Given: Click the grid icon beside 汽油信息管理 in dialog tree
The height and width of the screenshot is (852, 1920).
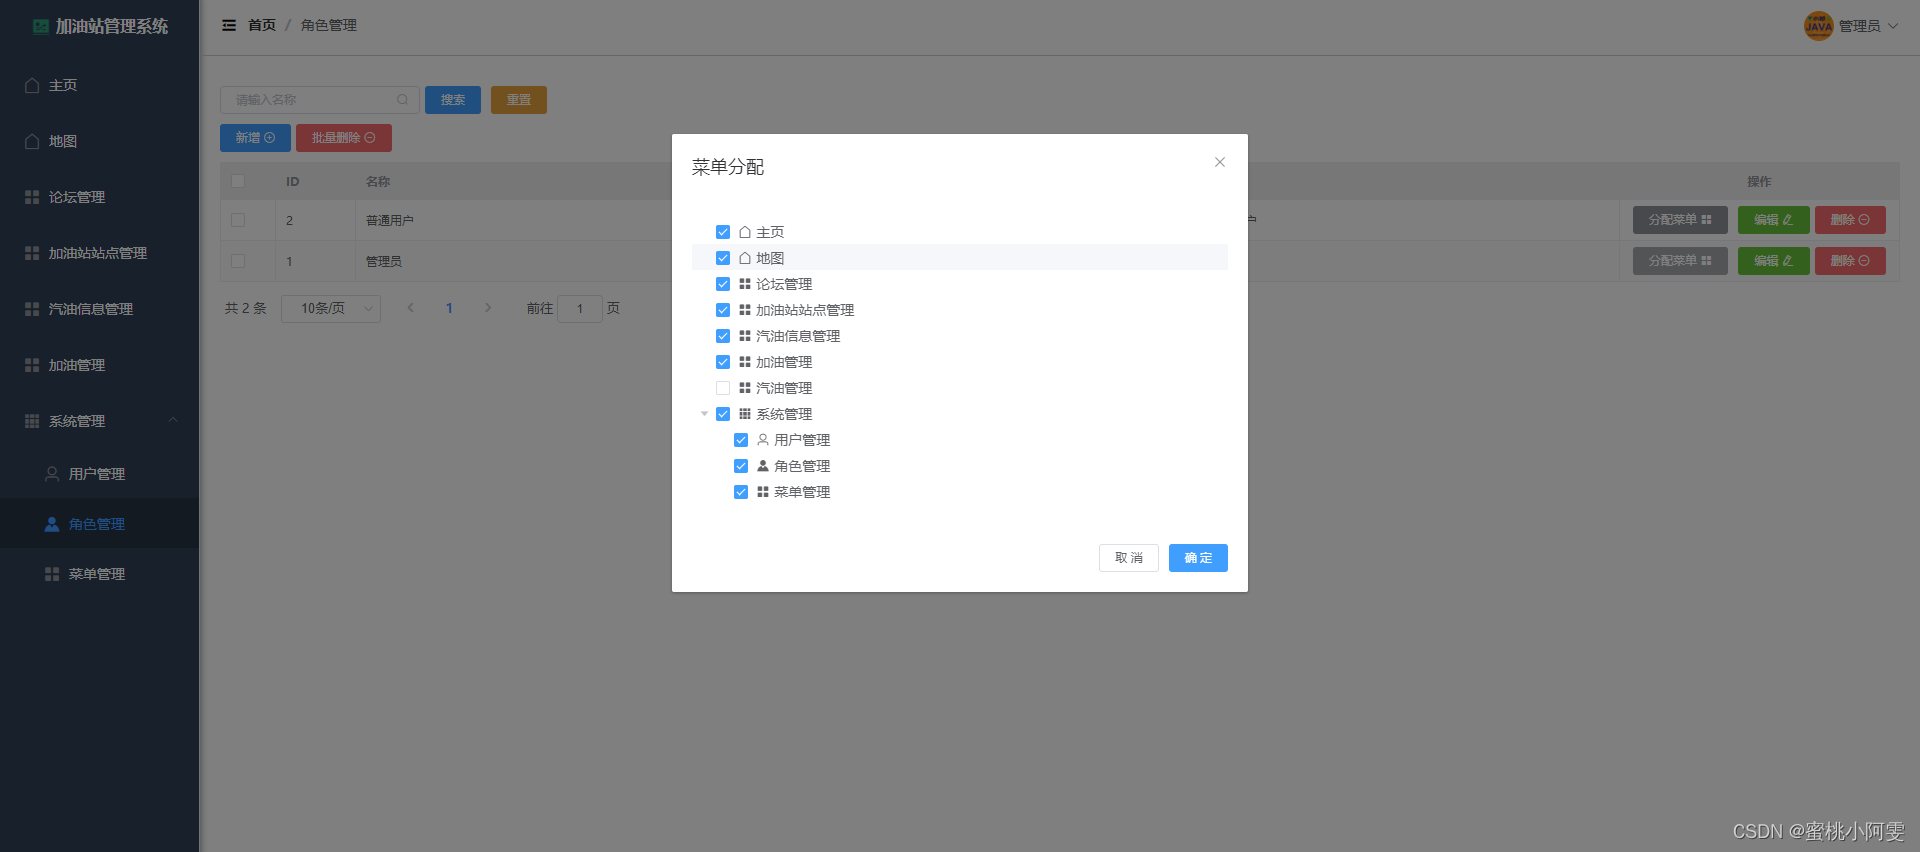Looking at the screenshot, I should (x=745, y=336).
